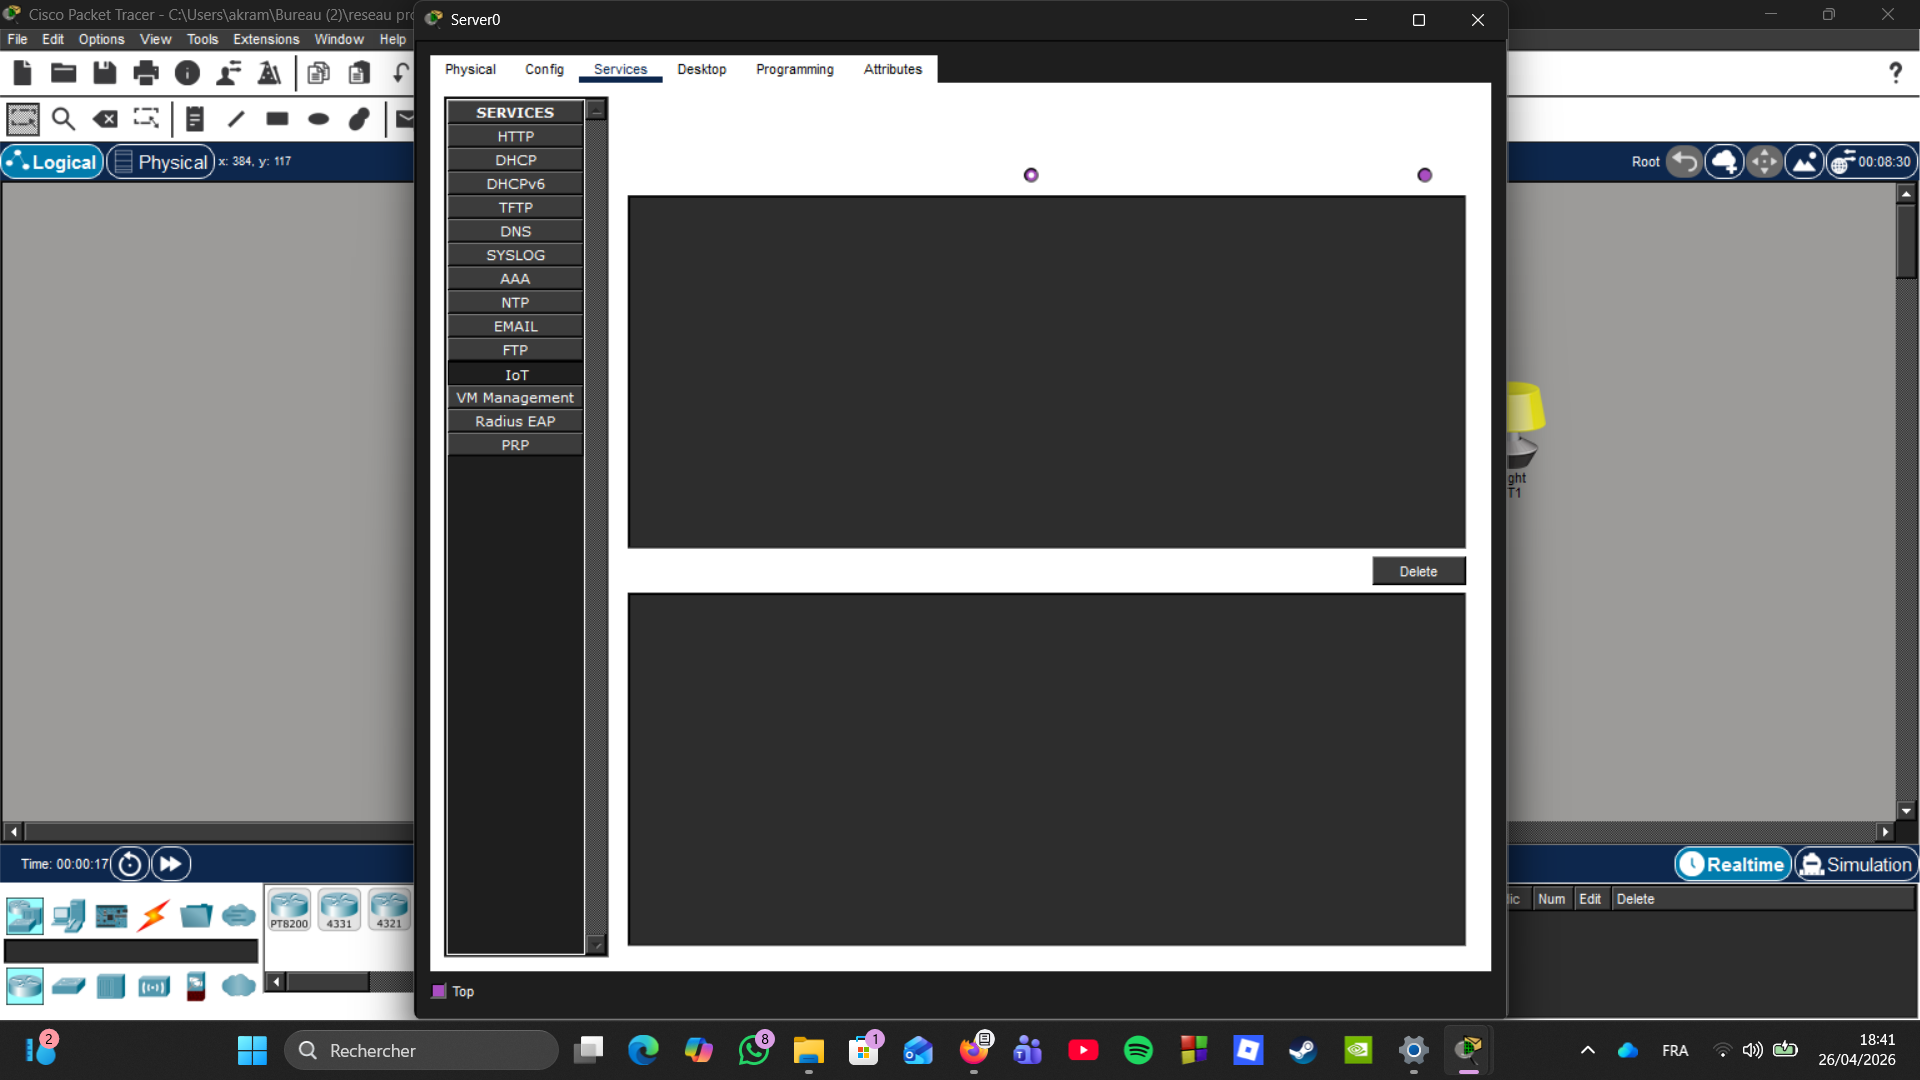Switch to Simulation mode
The width and height of the screenshot is (1920, 1080).
(x=1856, y=865)
